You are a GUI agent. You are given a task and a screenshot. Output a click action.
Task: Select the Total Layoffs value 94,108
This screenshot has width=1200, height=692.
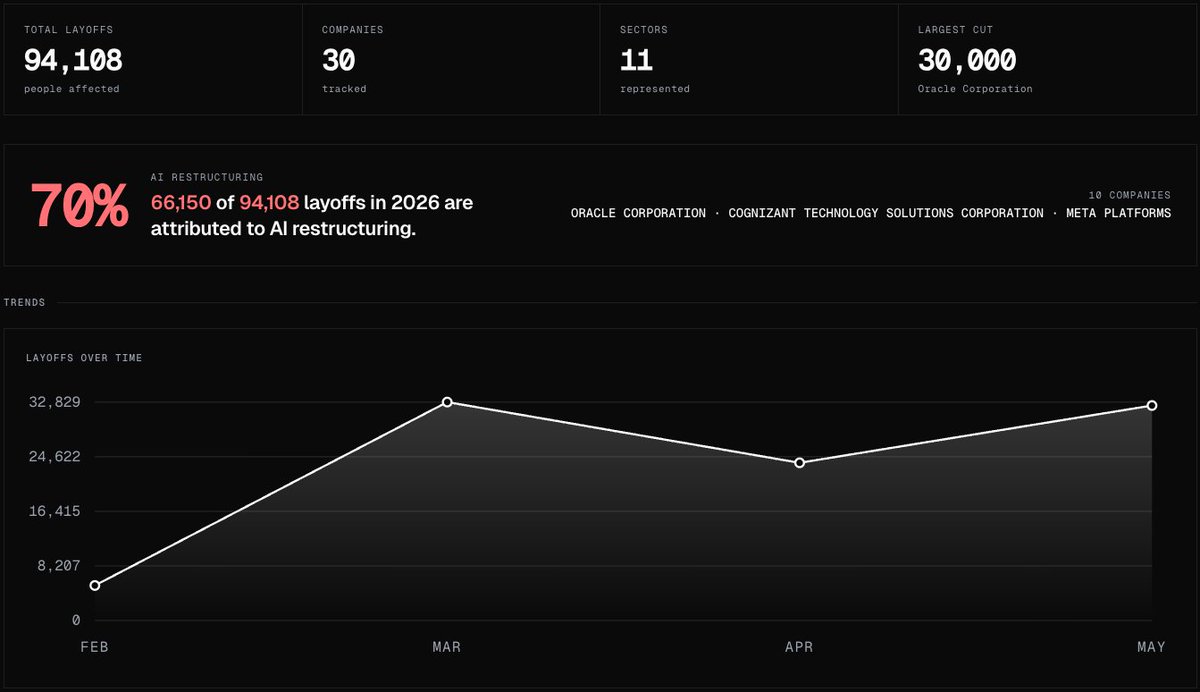(x=73, y=60)
